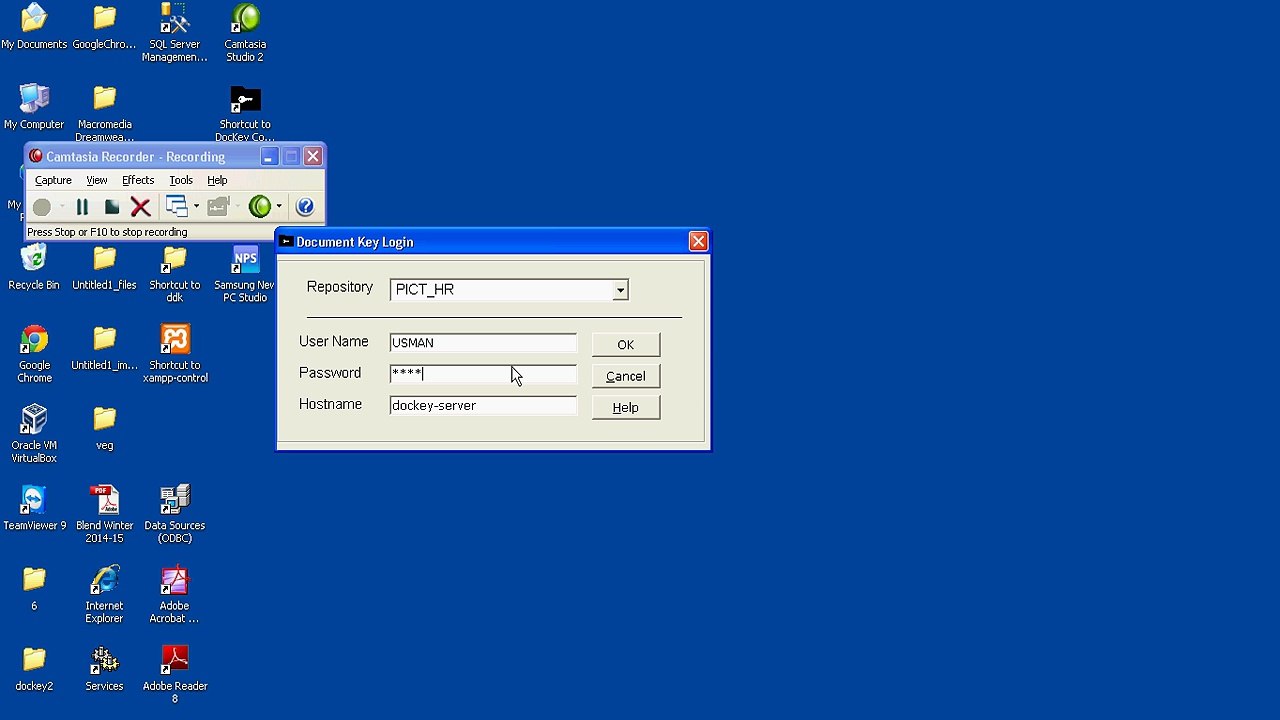Click 'Press Stop or F10' status text
Screen dimensions: 1280x720
107,232
